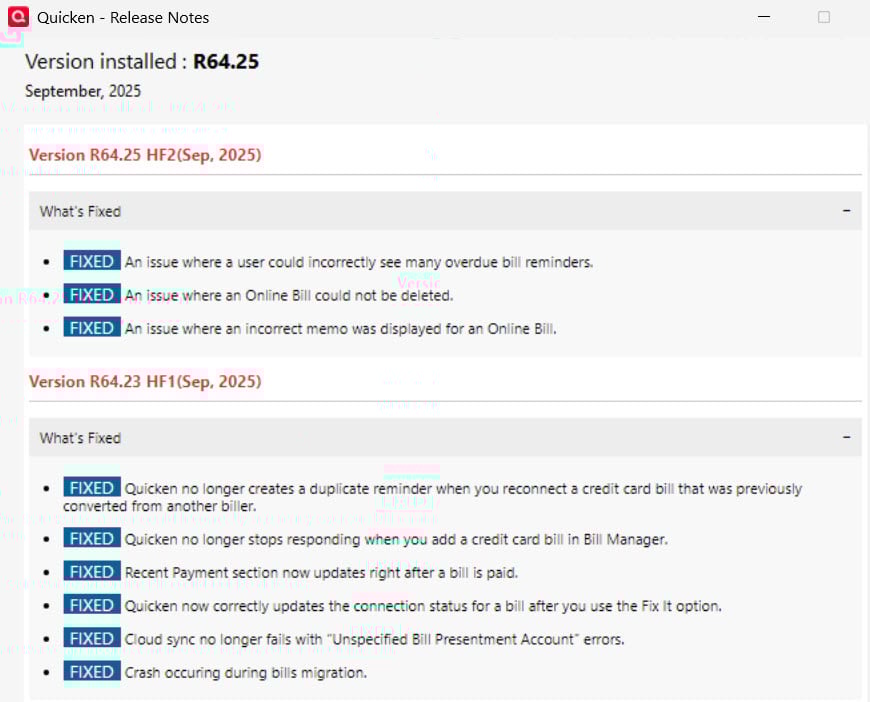Minimize the Release Notes window

[x=764, y=17]
